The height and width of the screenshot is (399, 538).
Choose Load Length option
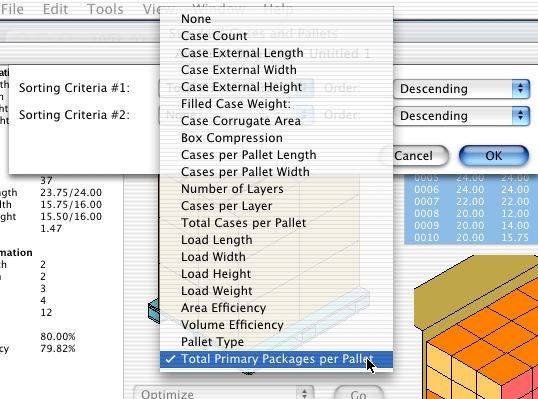point(276,240)
